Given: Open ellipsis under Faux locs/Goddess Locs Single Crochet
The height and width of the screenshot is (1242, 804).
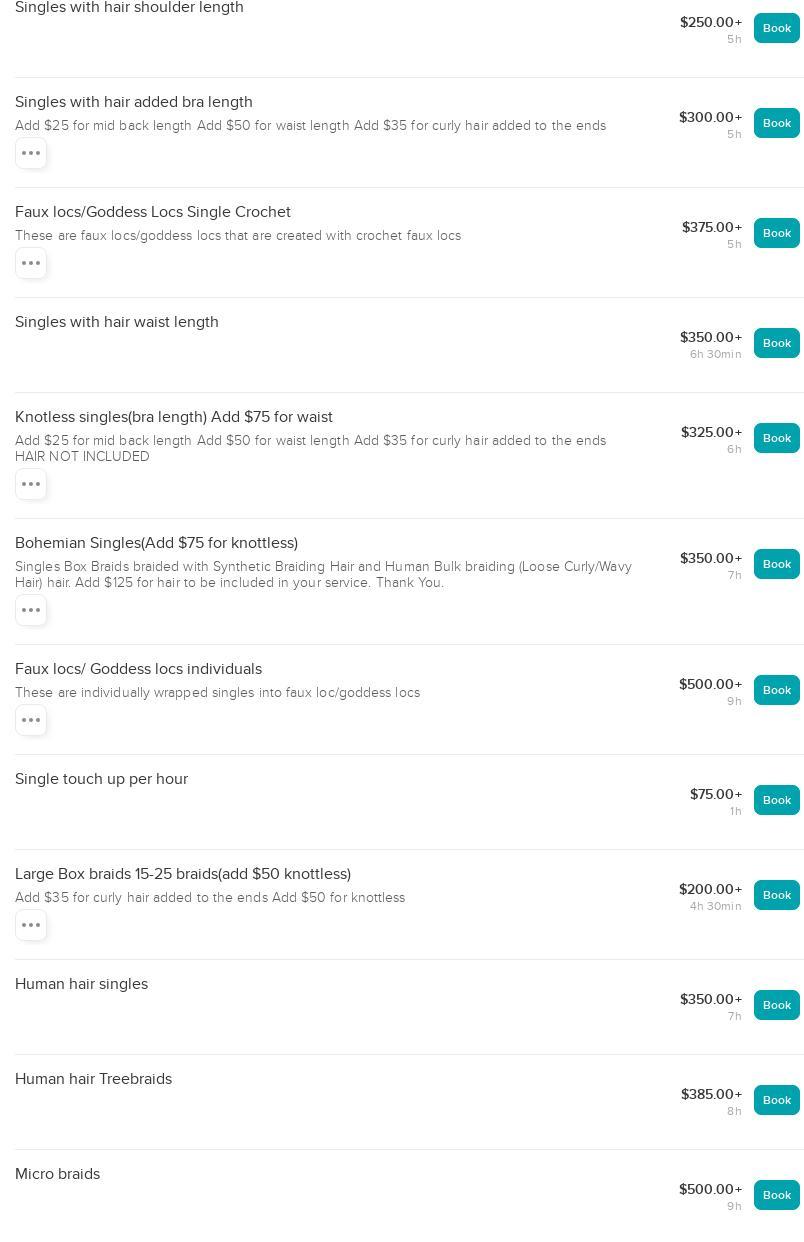Looking at the screenshot, I should tap(31, 263).
